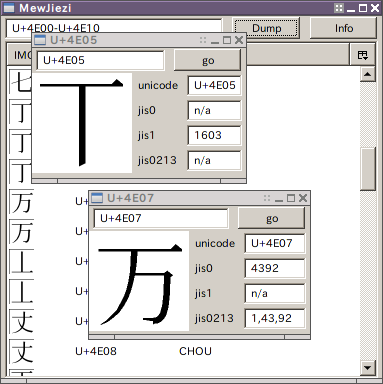
Task: Focus the U+4E07 code input field
Action: 161,218
